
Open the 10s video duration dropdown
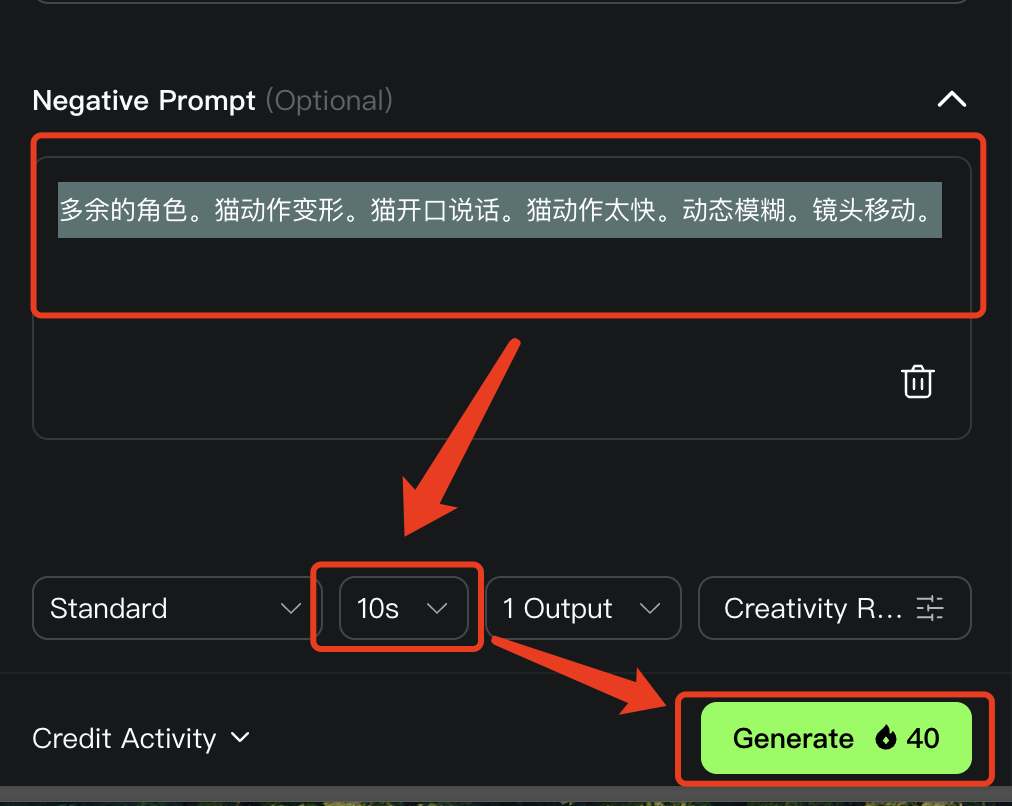[x=396, y=608]
